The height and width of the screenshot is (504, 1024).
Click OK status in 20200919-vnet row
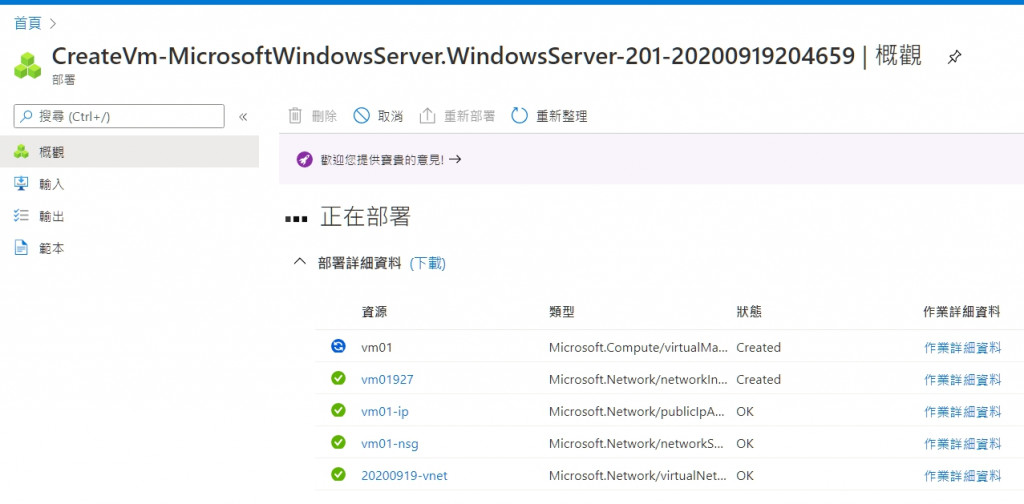[744, 475]
